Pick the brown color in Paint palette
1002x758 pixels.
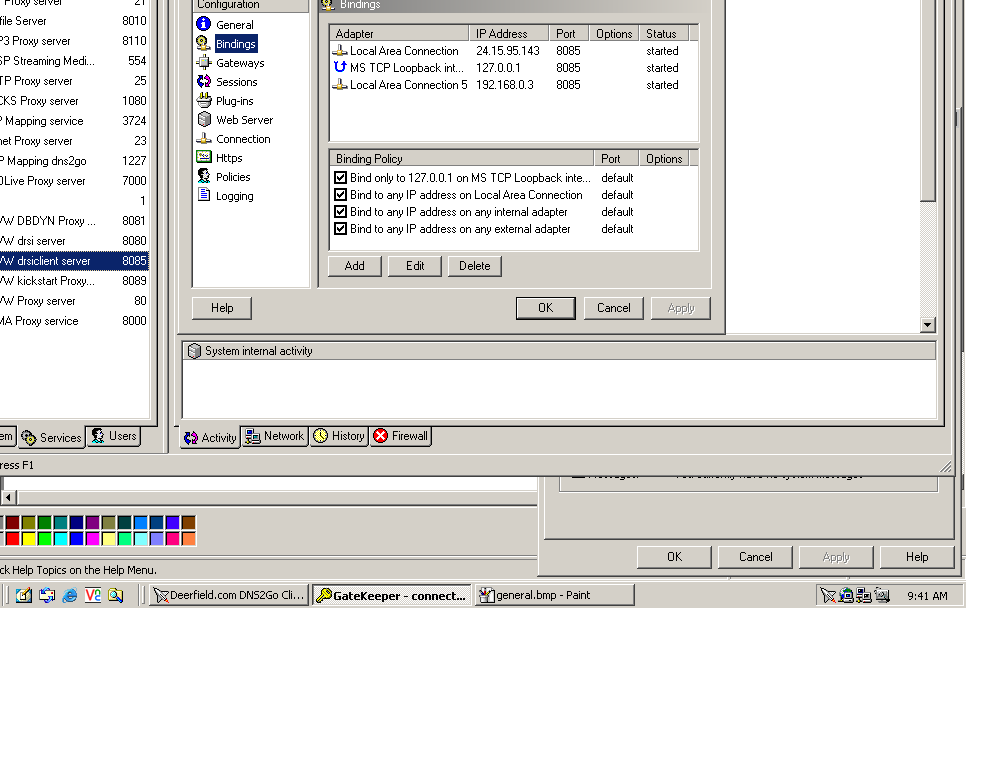(x=189, y=523)
